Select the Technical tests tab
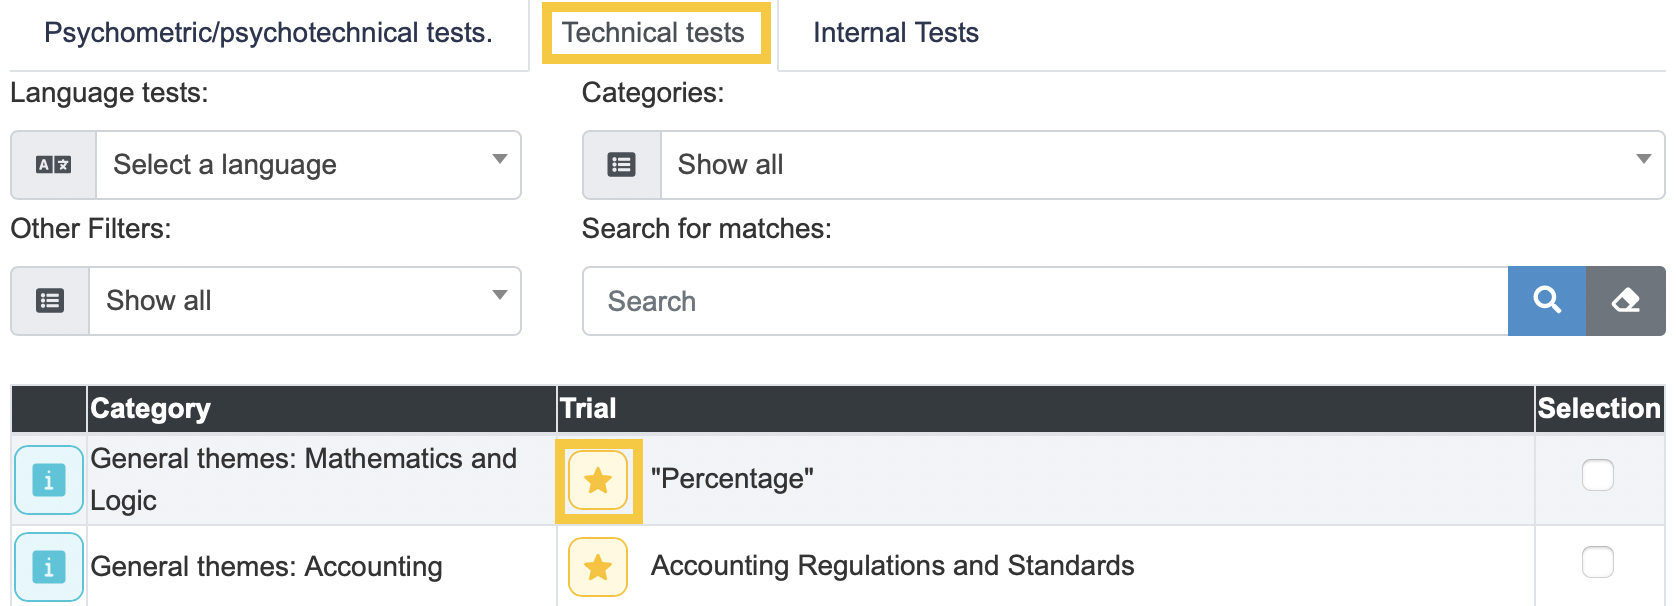Viewport: 1676px width, 606px height. pyautogui.click(x=654, y=33)
